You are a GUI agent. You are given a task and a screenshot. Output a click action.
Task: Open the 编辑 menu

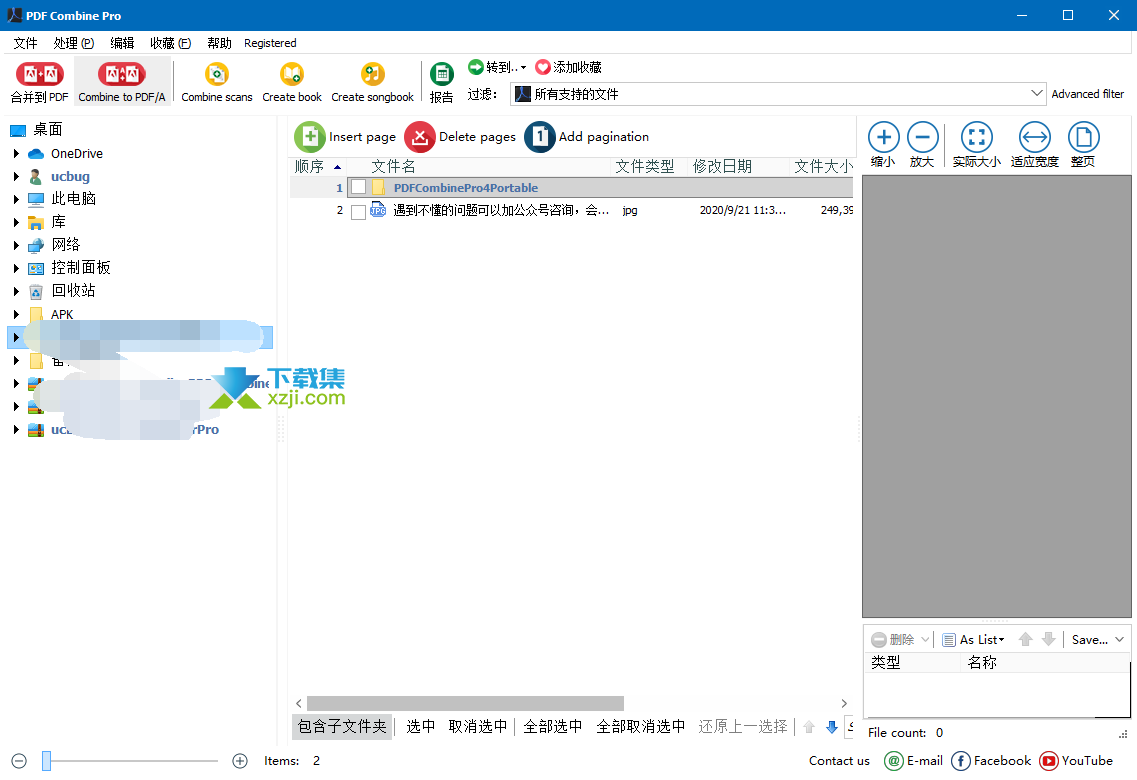pyautogui.click(x=123, y=43)
